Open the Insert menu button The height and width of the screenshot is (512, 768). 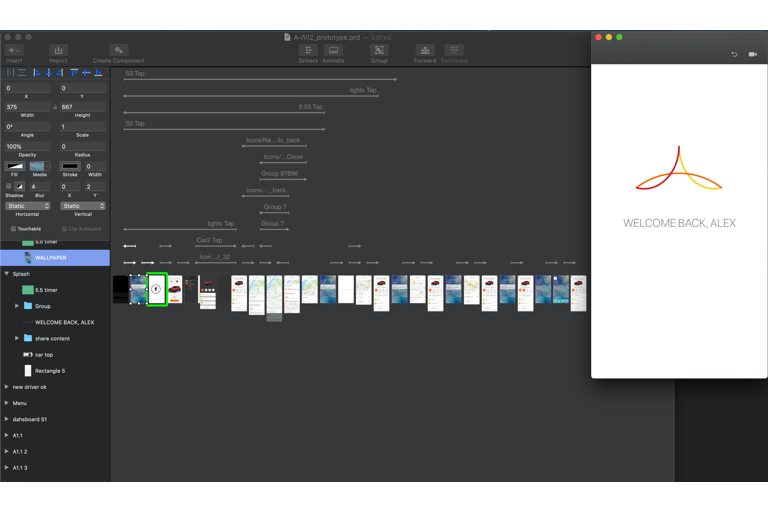click(14, 50)
